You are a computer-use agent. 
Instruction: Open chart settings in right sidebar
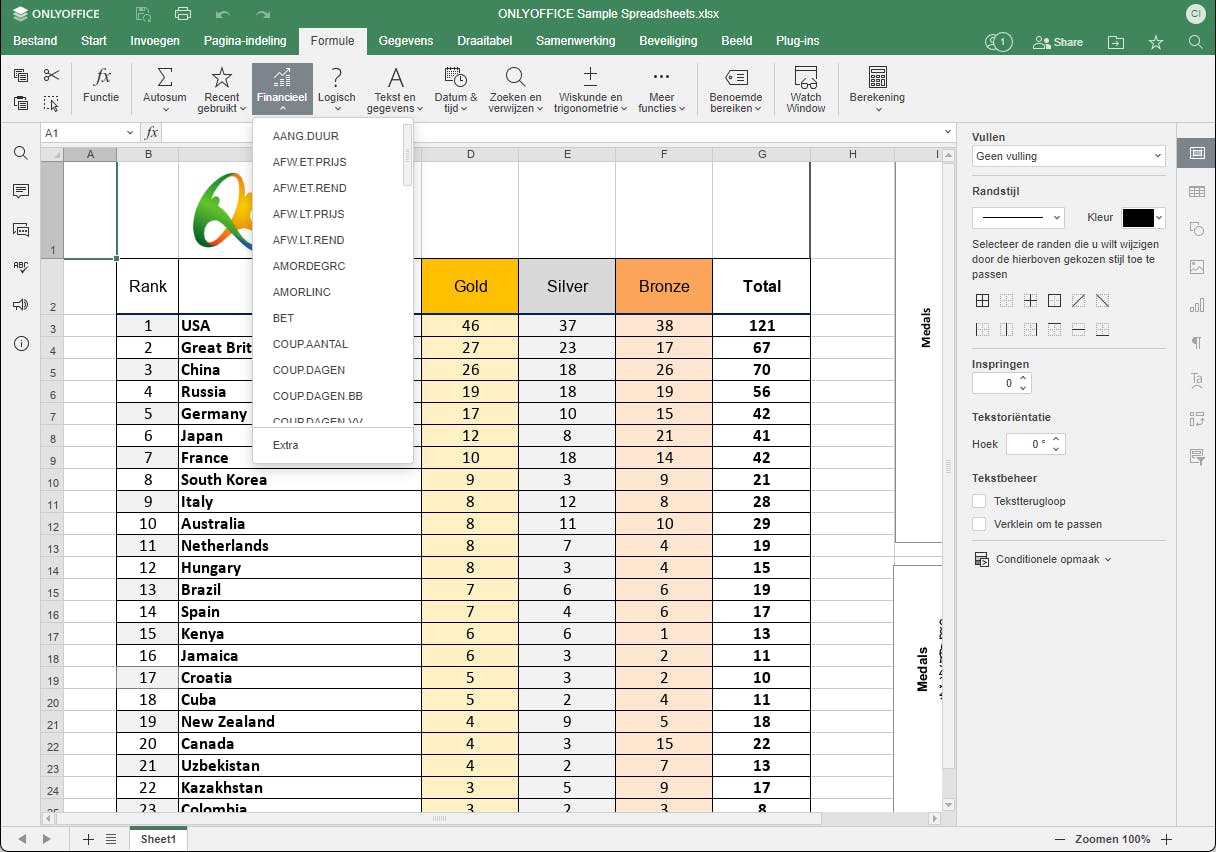(1197, 305)
